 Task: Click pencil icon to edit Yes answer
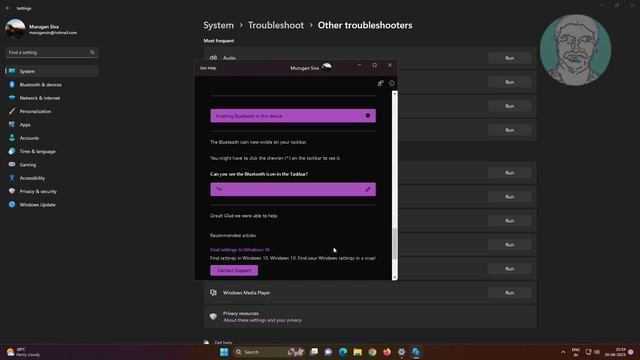pos(368,189)
